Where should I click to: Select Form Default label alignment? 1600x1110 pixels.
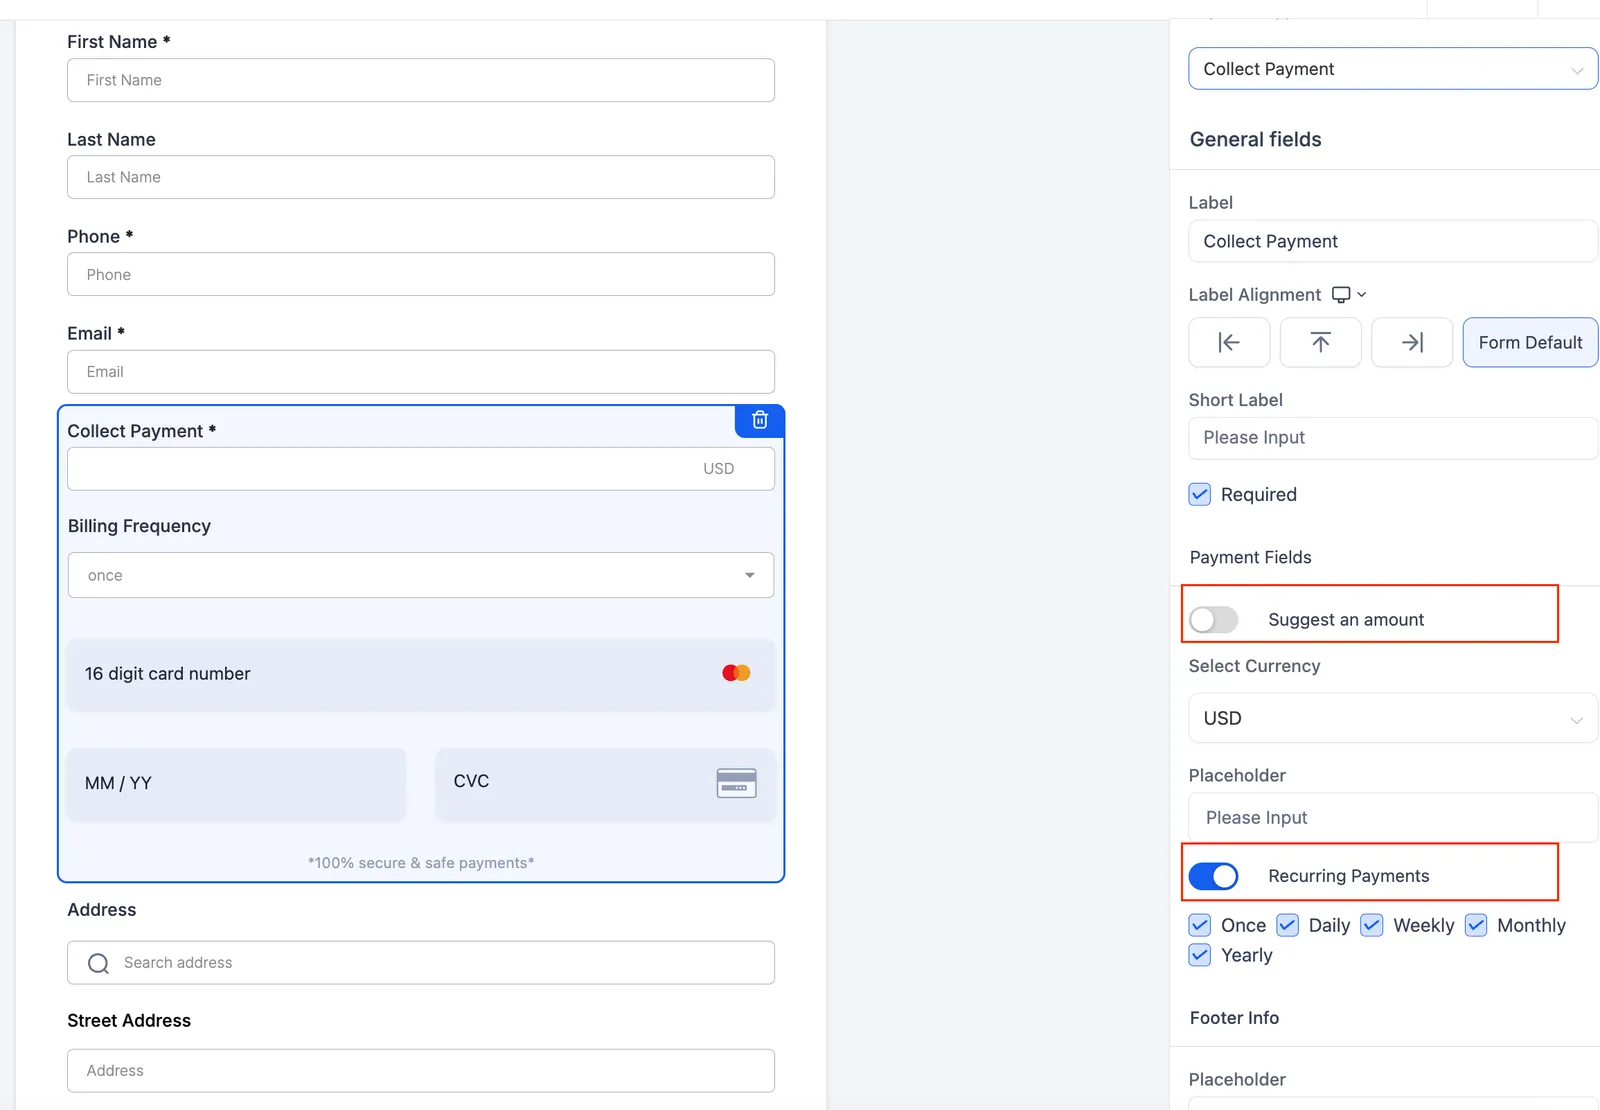pyautogui.click(x=1530, y=342)
